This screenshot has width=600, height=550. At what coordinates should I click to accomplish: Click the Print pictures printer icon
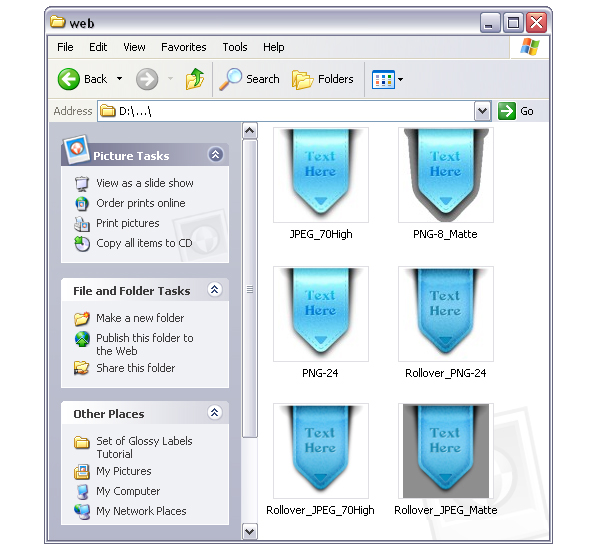click(82, 224)
